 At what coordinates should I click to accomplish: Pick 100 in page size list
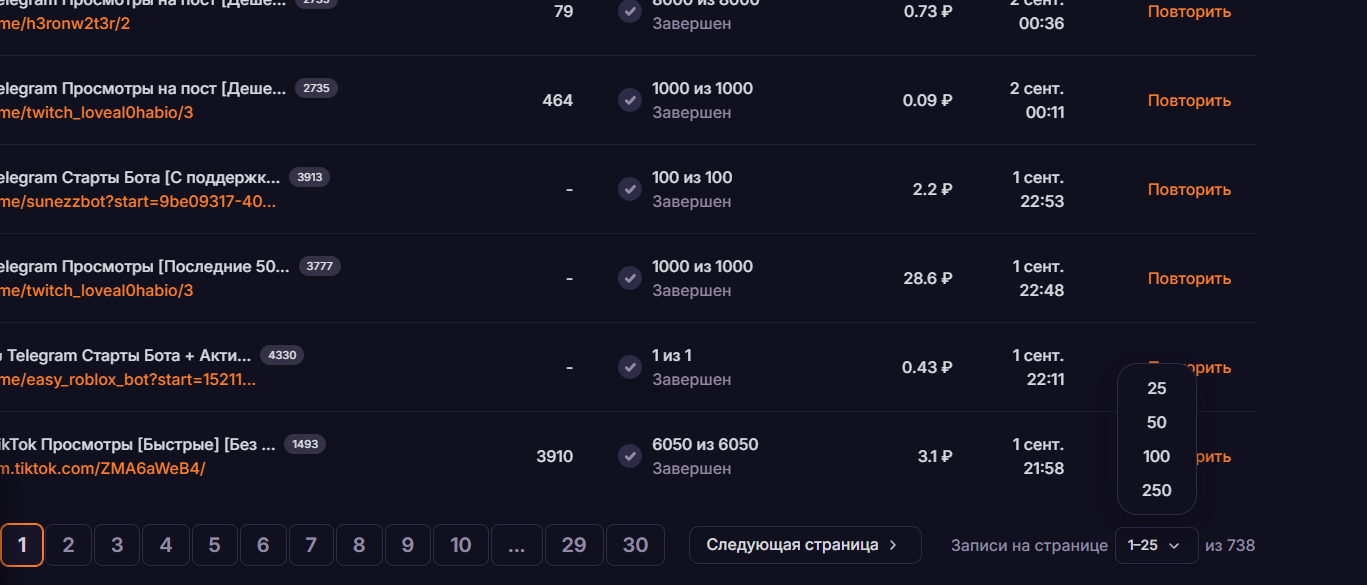click(1156, 456)
